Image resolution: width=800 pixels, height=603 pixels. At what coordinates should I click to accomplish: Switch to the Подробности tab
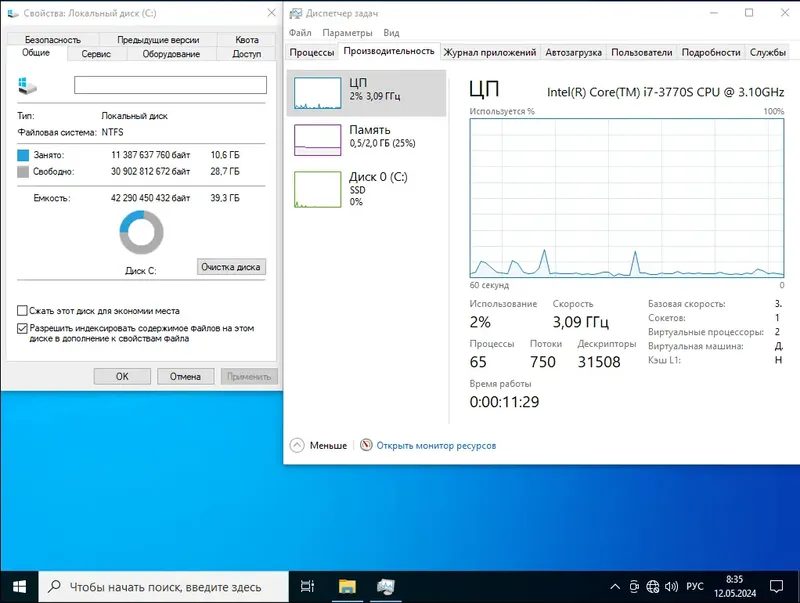[711, 53]
